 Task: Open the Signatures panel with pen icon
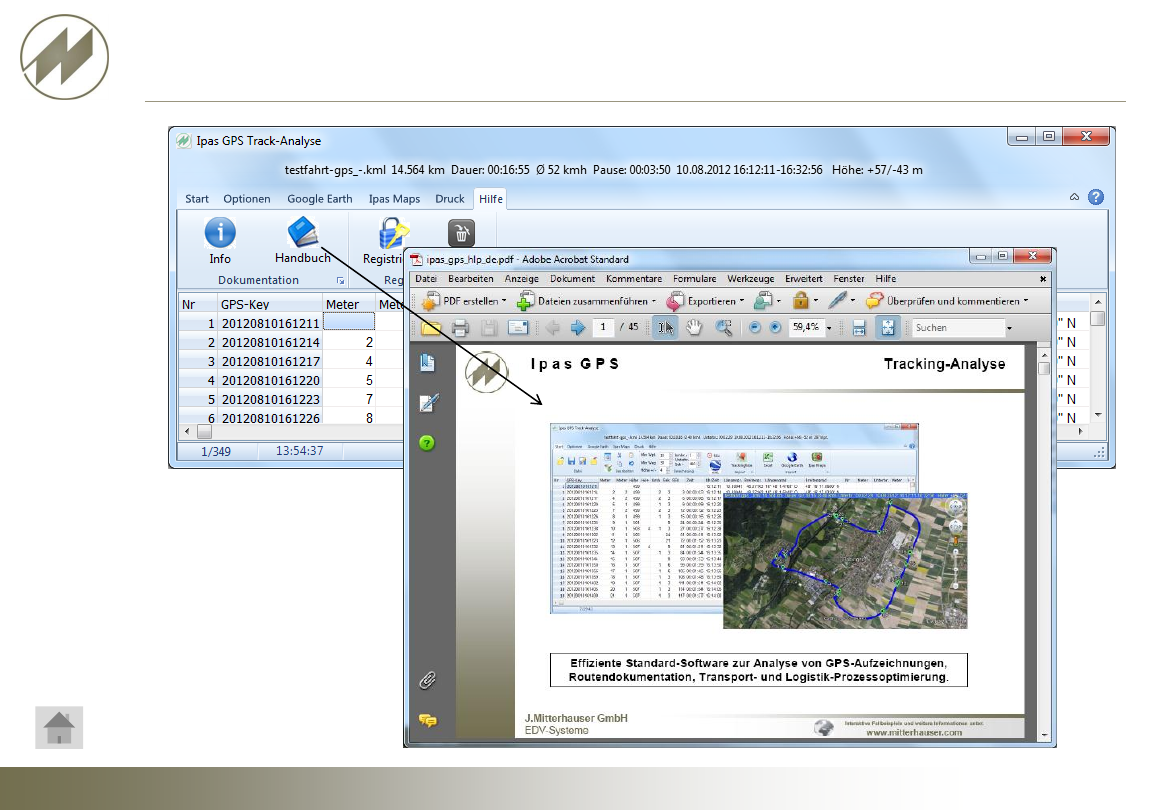click(428, 404)
